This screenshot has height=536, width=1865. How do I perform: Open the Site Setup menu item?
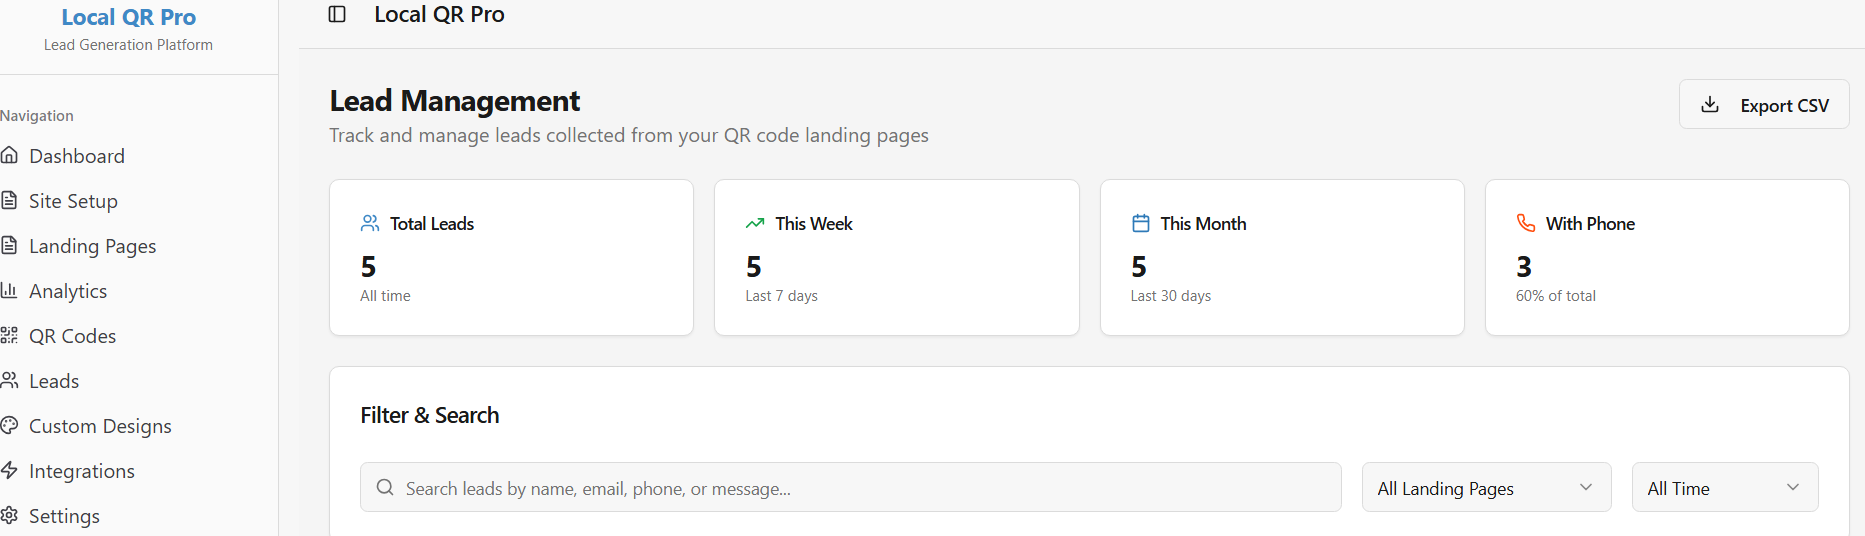pos(73,201)
